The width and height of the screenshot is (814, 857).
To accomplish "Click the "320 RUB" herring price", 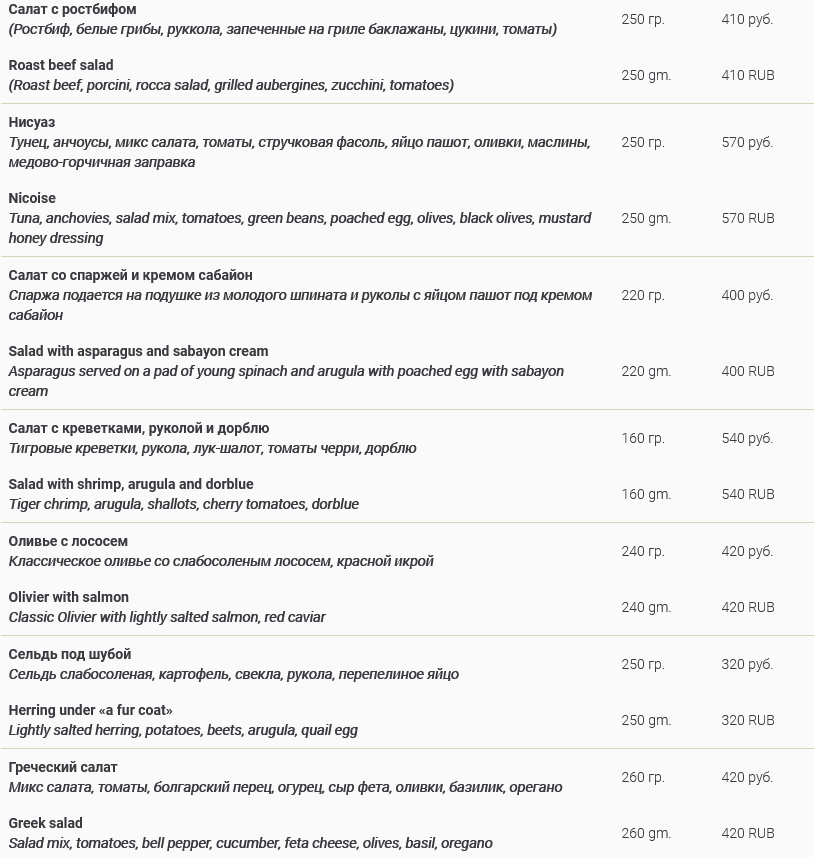I will (x=747, y=720).
